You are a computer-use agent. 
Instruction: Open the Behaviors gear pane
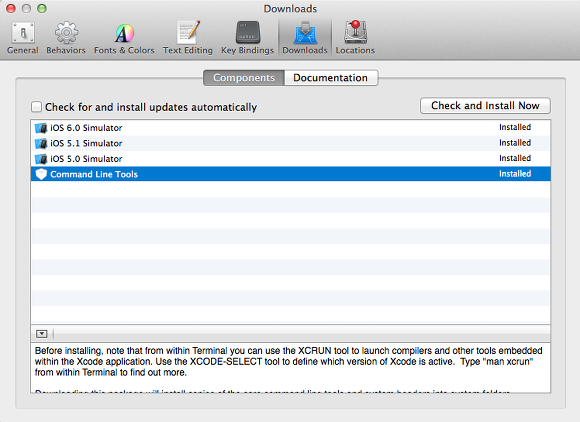click(66, 38)
